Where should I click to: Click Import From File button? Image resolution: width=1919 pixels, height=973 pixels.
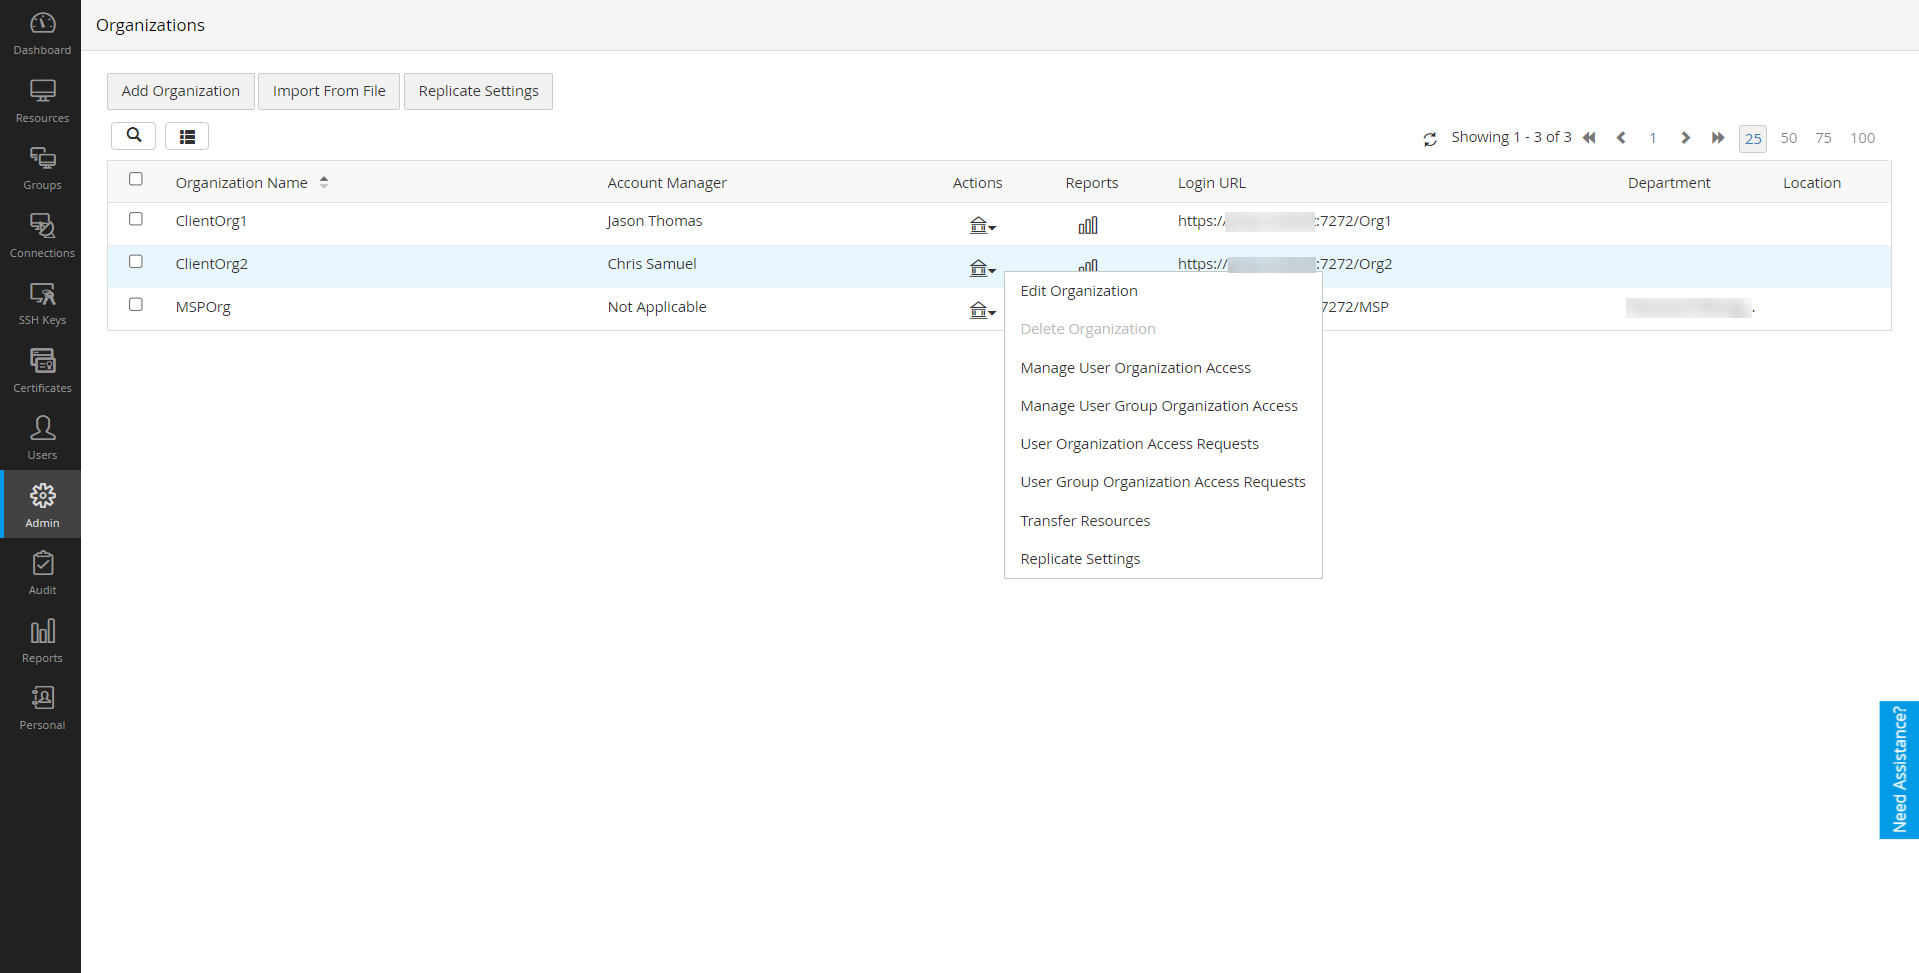point(329,91)
